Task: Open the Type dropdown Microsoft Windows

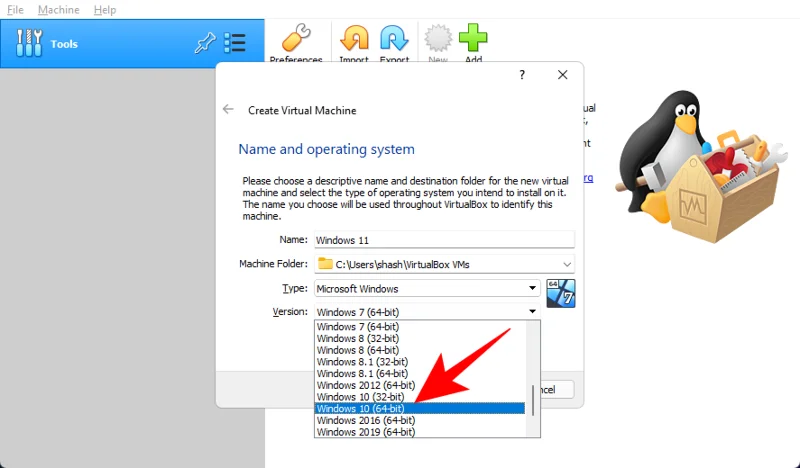Action: 427,288
